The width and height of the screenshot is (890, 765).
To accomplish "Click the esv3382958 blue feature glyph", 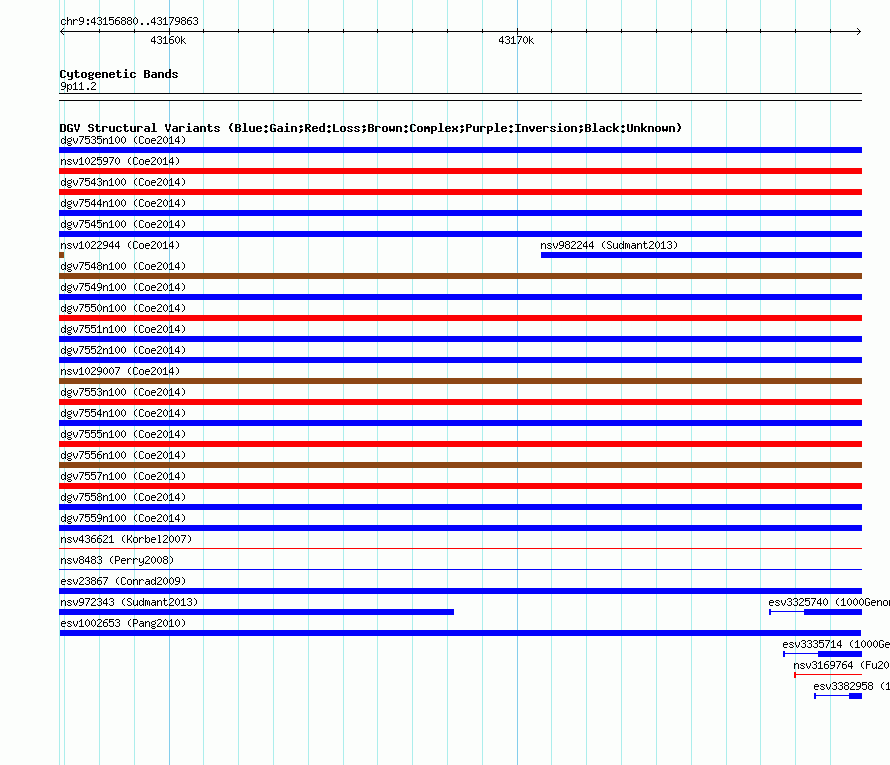I will click(838, 696).
